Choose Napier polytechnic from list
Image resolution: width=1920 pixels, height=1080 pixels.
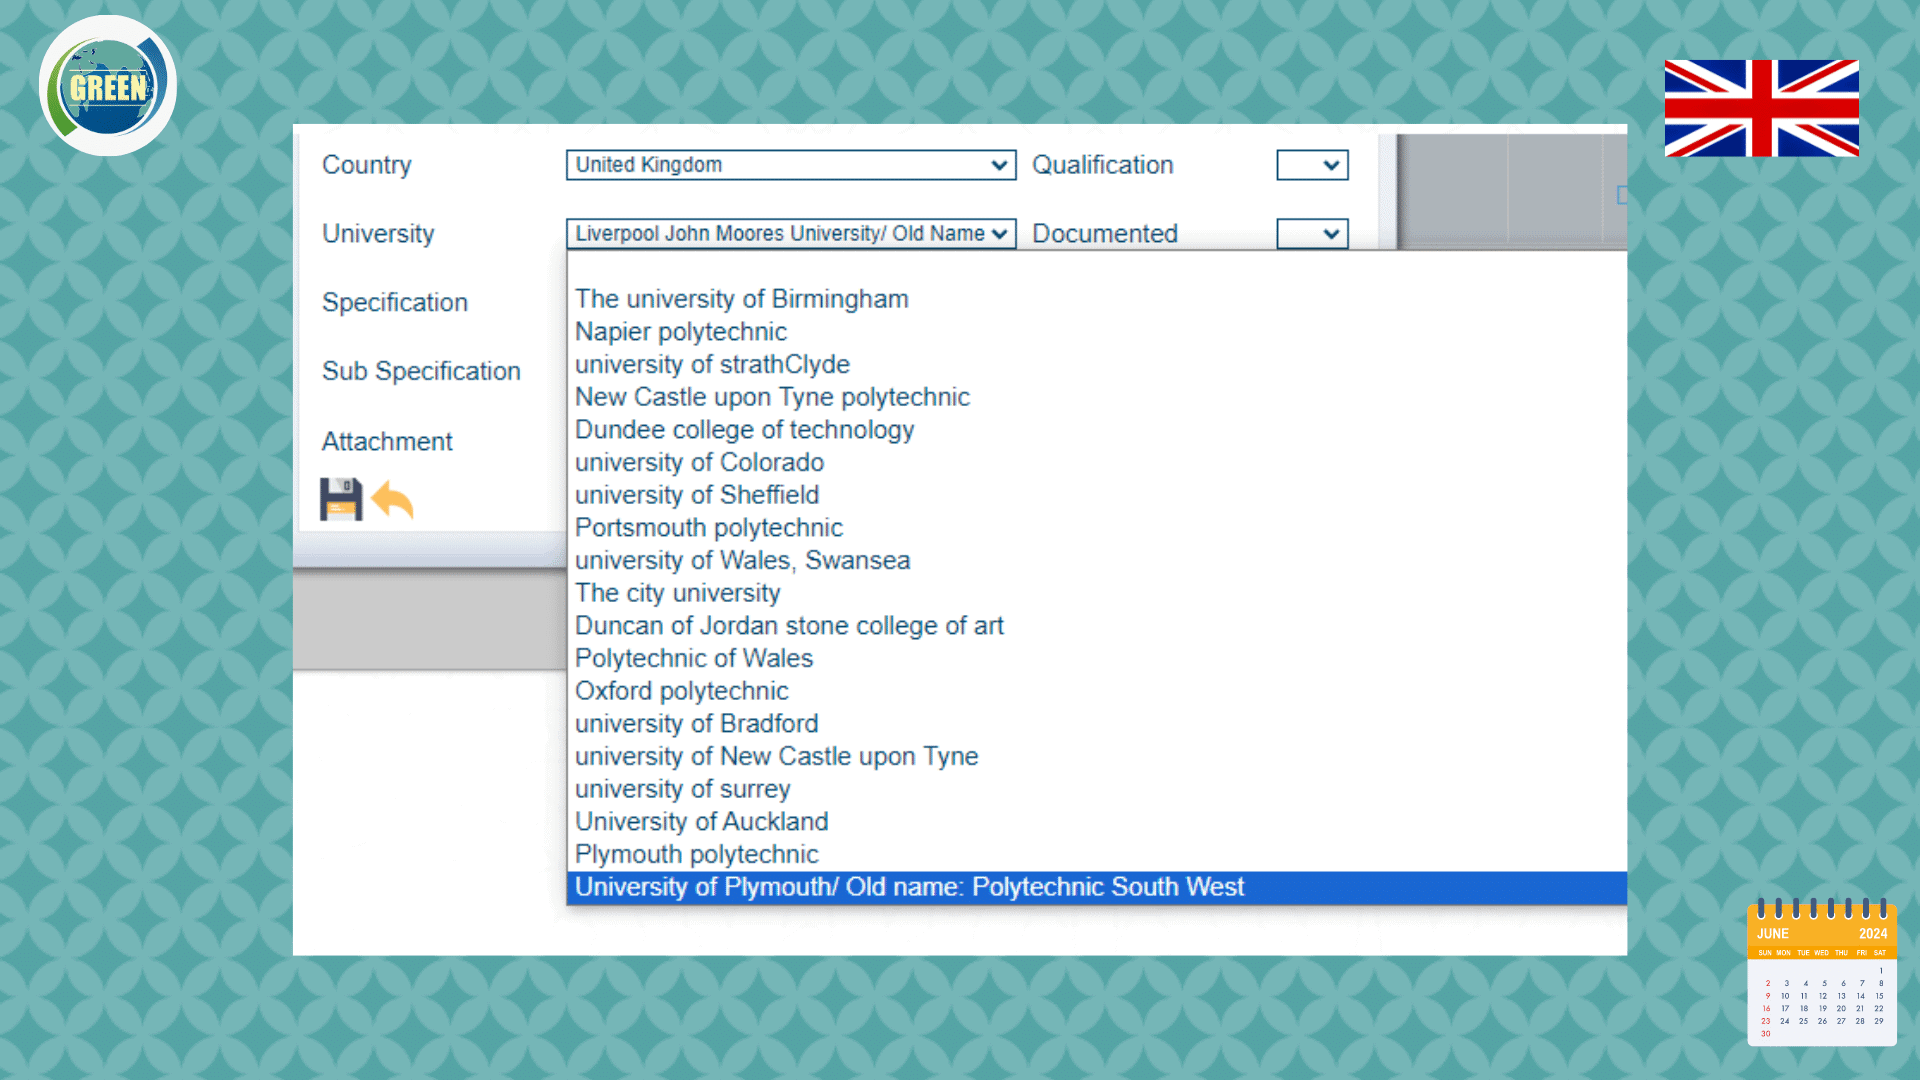pos(680,332)
